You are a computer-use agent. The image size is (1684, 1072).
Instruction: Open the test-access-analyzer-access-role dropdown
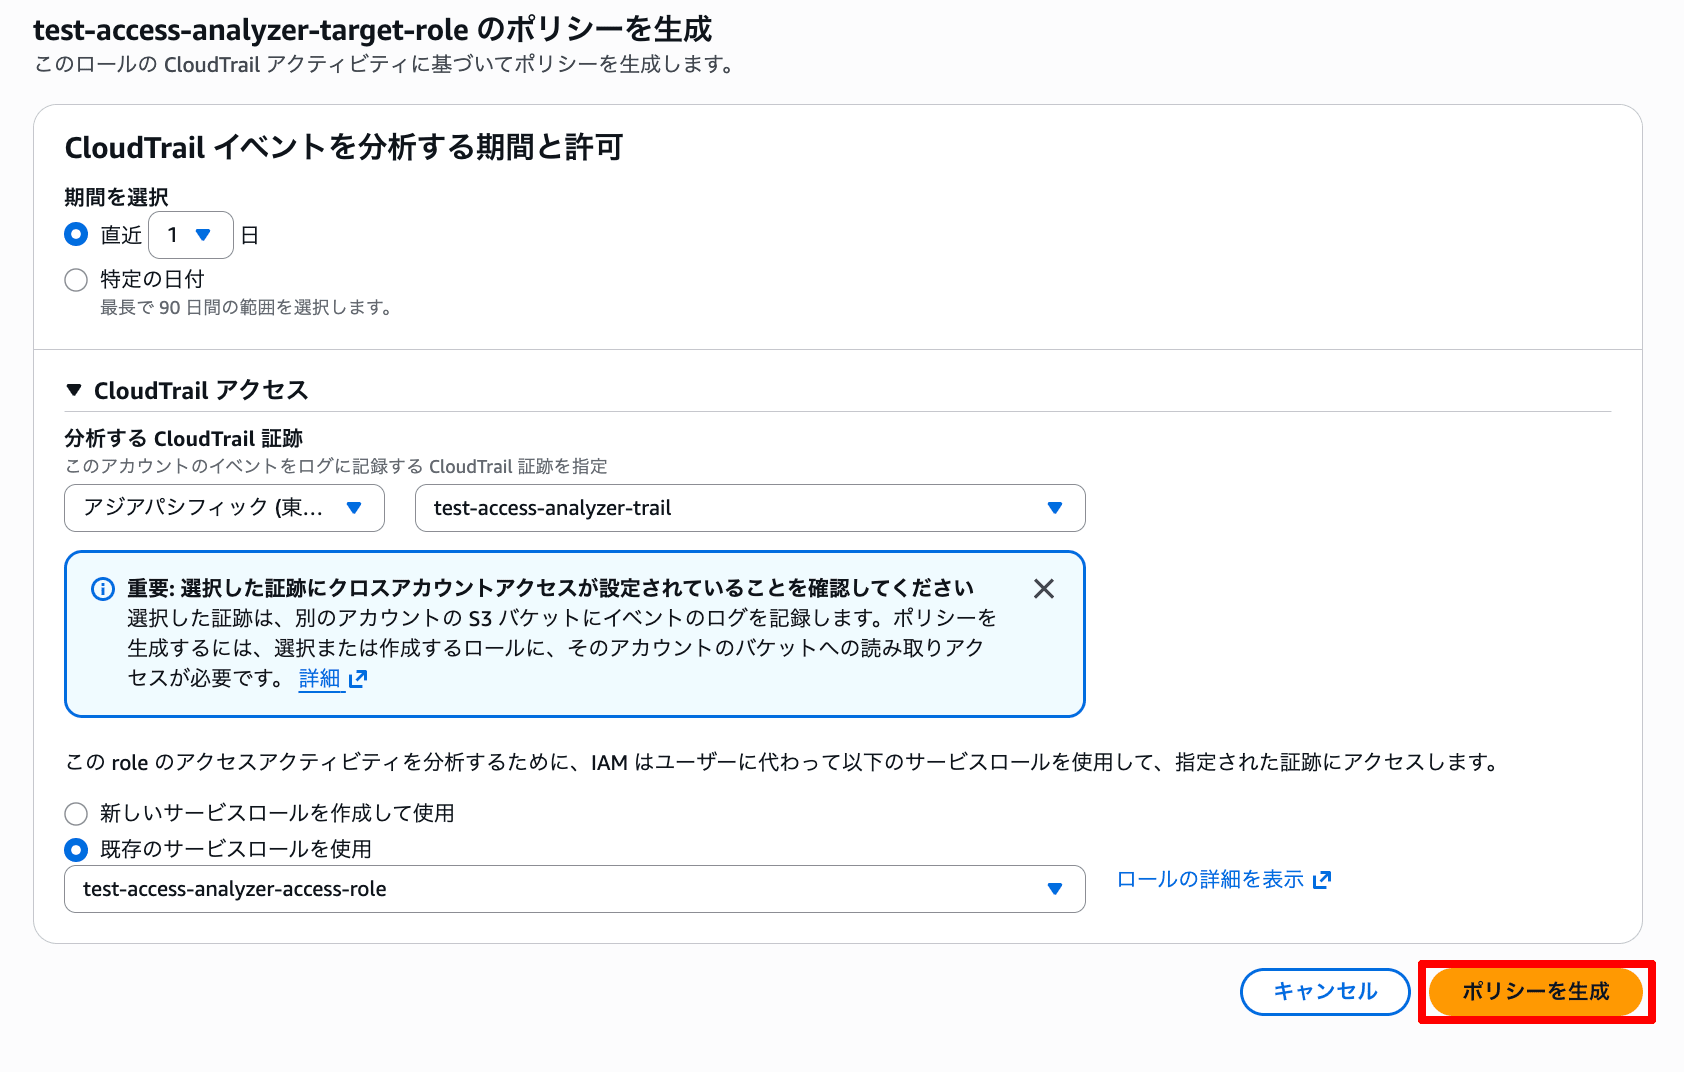pos(575,889)
